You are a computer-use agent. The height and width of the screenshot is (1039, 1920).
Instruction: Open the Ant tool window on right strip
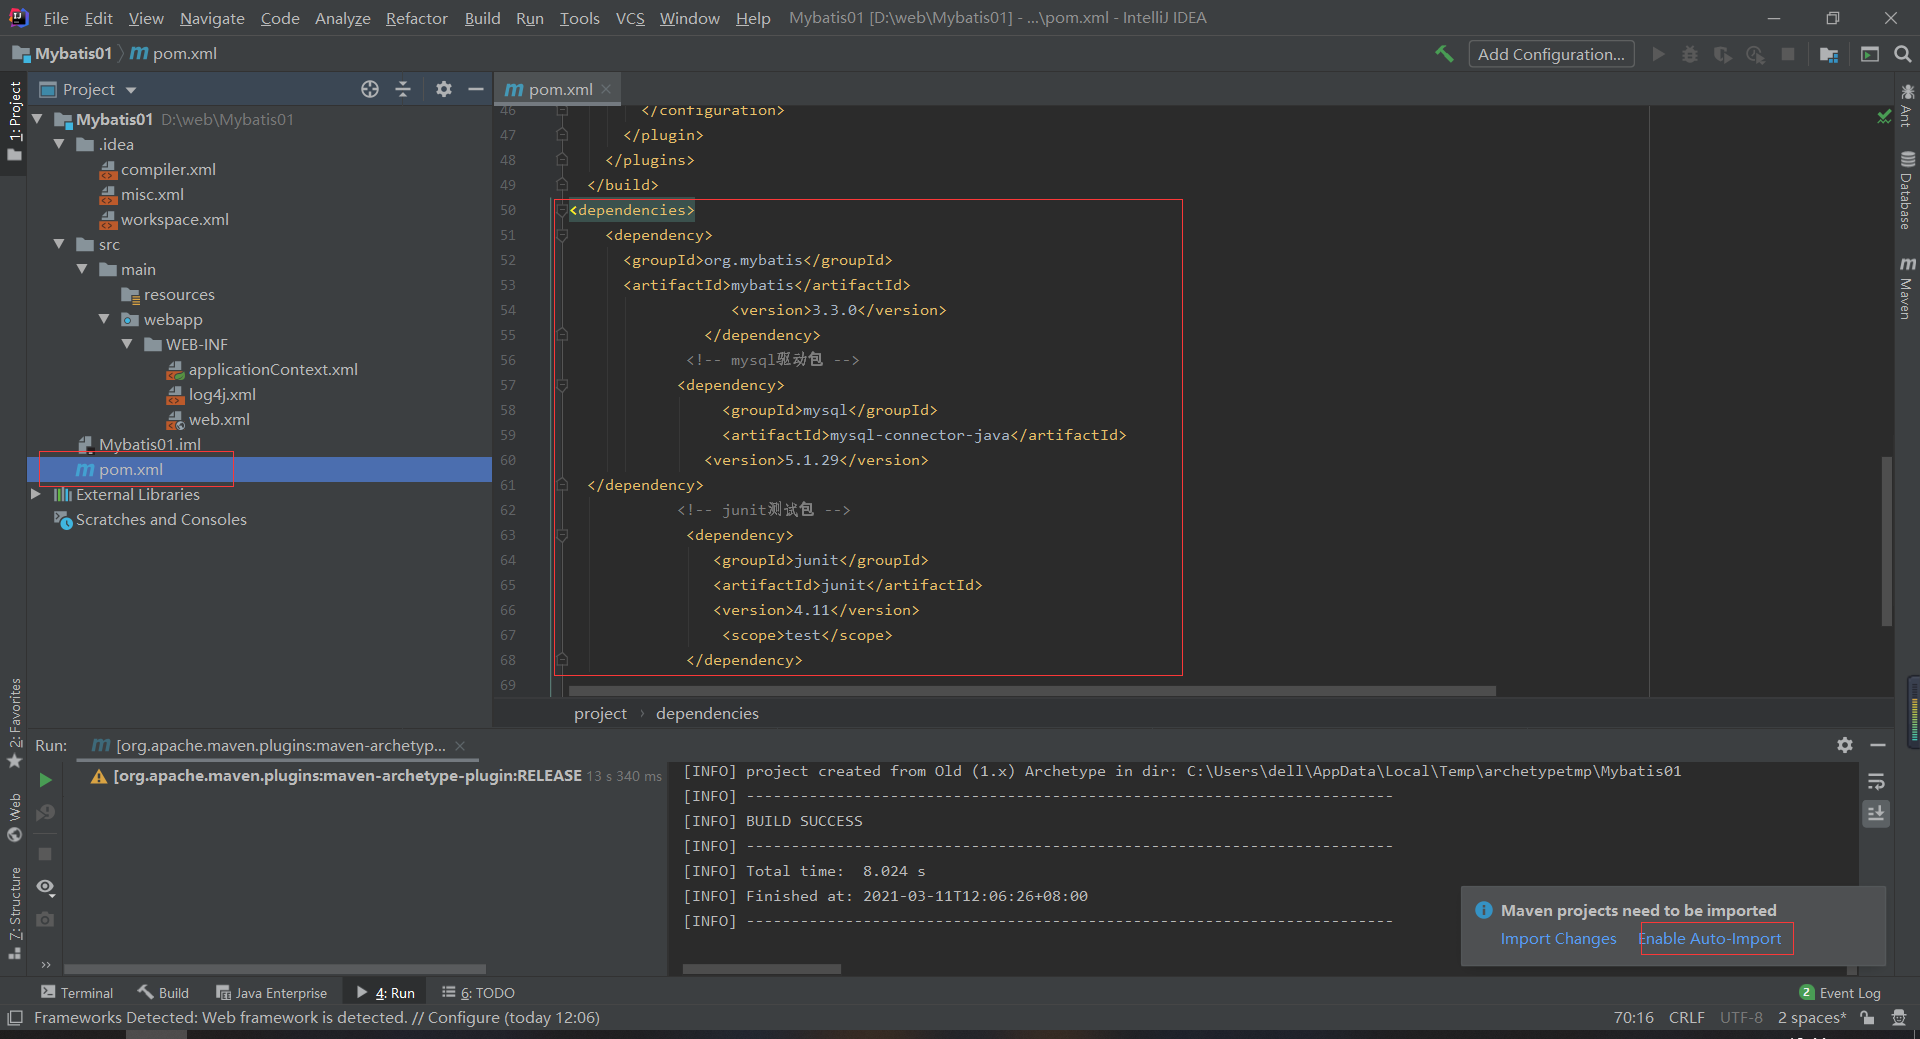[x=1907, y=106]
